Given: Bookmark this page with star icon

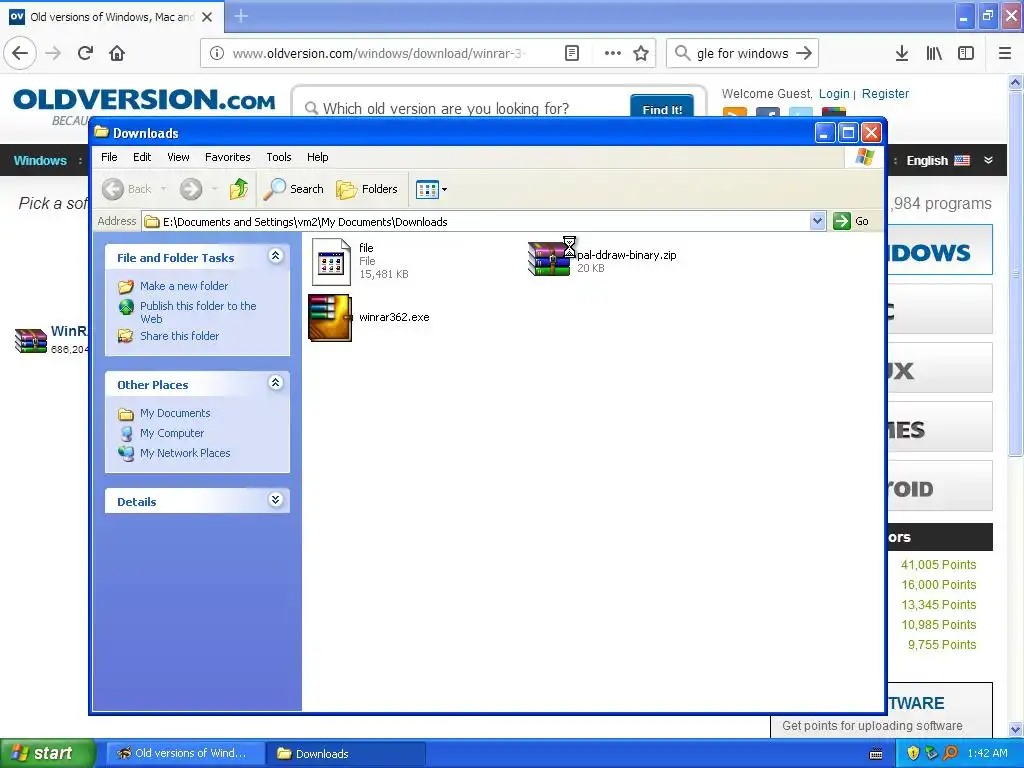Looking at the screenshot, I should click(641, 53).
